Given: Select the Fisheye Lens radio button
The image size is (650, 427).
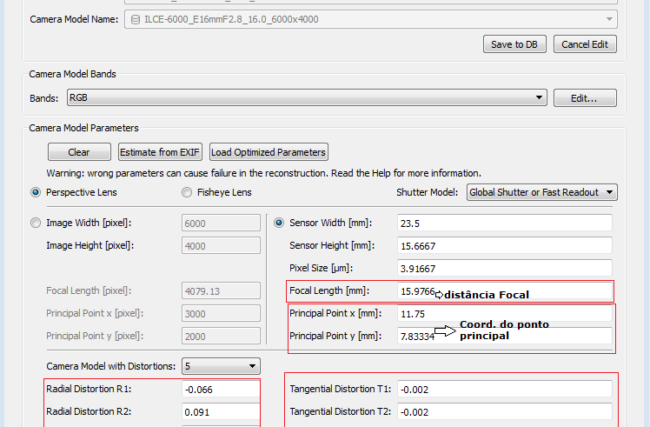Looking at the screenshot, I should click(187, 192).
